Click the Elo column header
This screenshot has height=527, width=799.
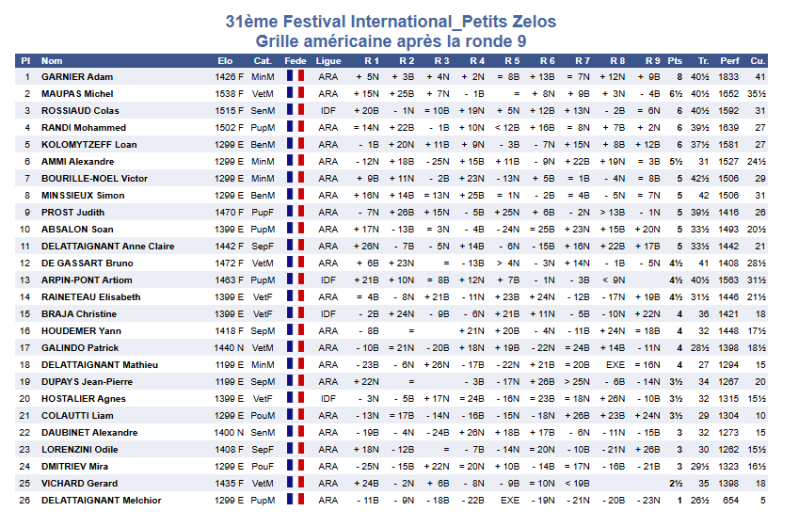[x=225, y=60]
